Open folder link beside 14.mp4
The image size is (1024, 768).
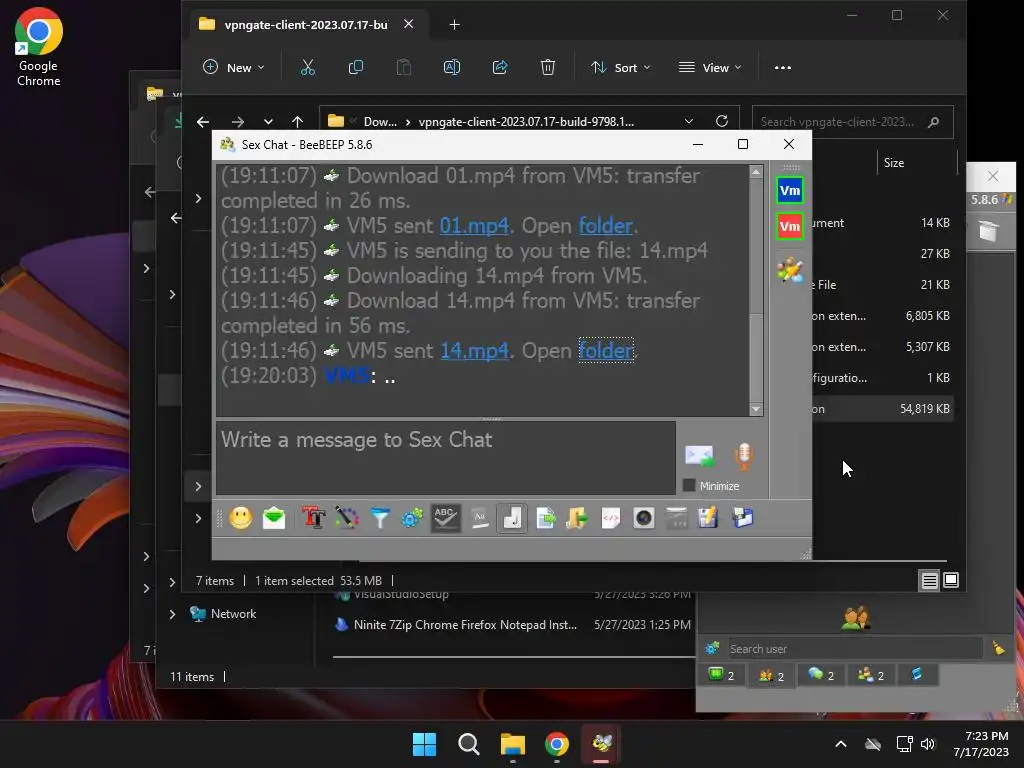coord(605,351)
